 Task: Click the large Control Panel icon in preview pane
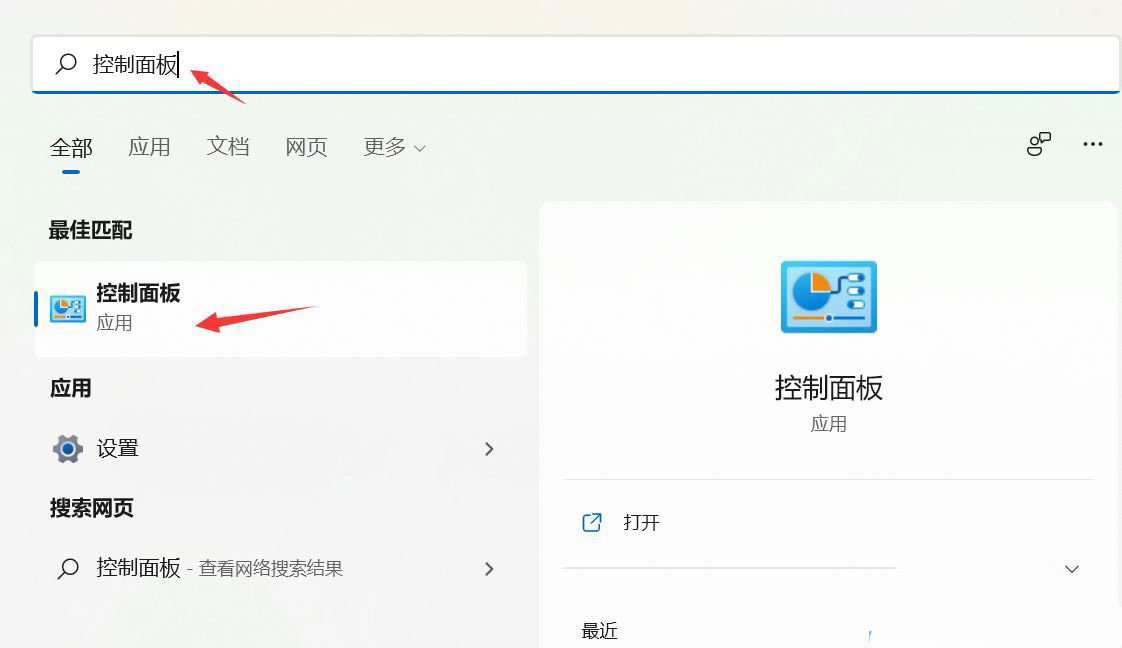pyautogui.click(x=828, y=296)
